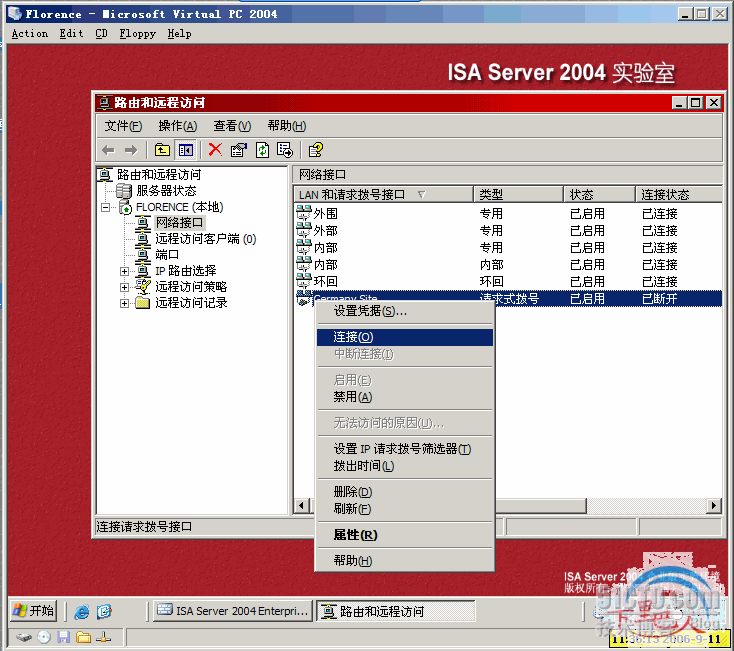Image resolution: width=734 pixels, height=651 pixels.
Task: Choose 拨出时间(L) from context menu
Action: pyautogui.click(x=405, y=466)
